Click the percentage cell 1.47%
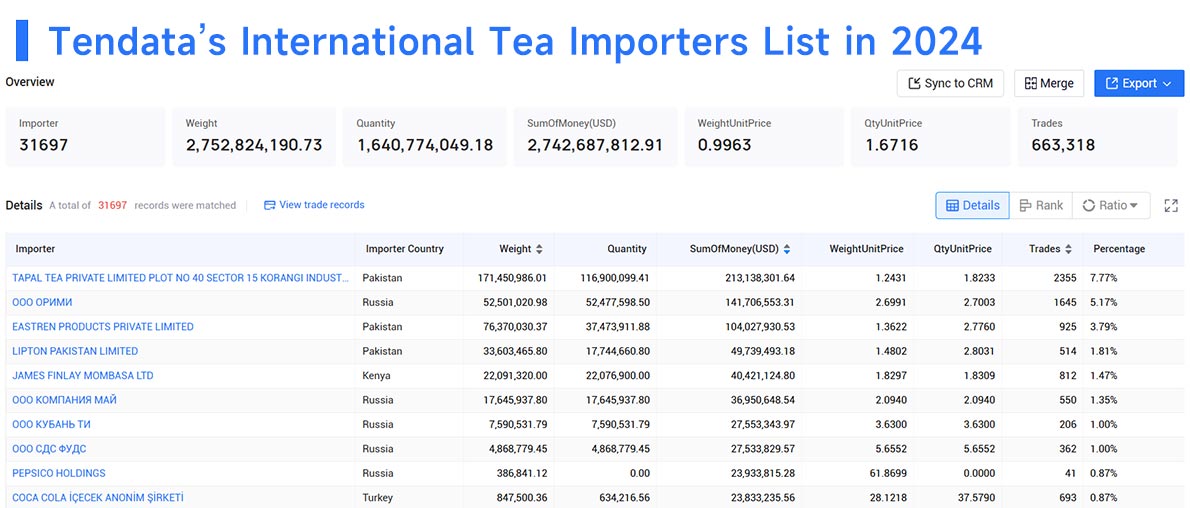The image size is (1190, 508). click(1103, 375)
